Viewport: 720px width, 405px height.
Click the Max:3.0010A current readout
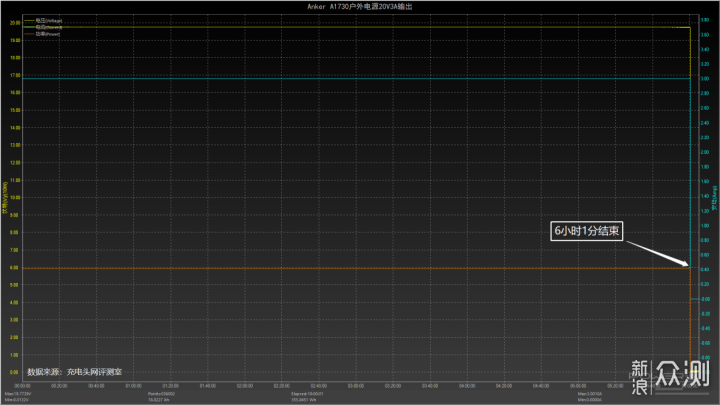coord(590,394)
